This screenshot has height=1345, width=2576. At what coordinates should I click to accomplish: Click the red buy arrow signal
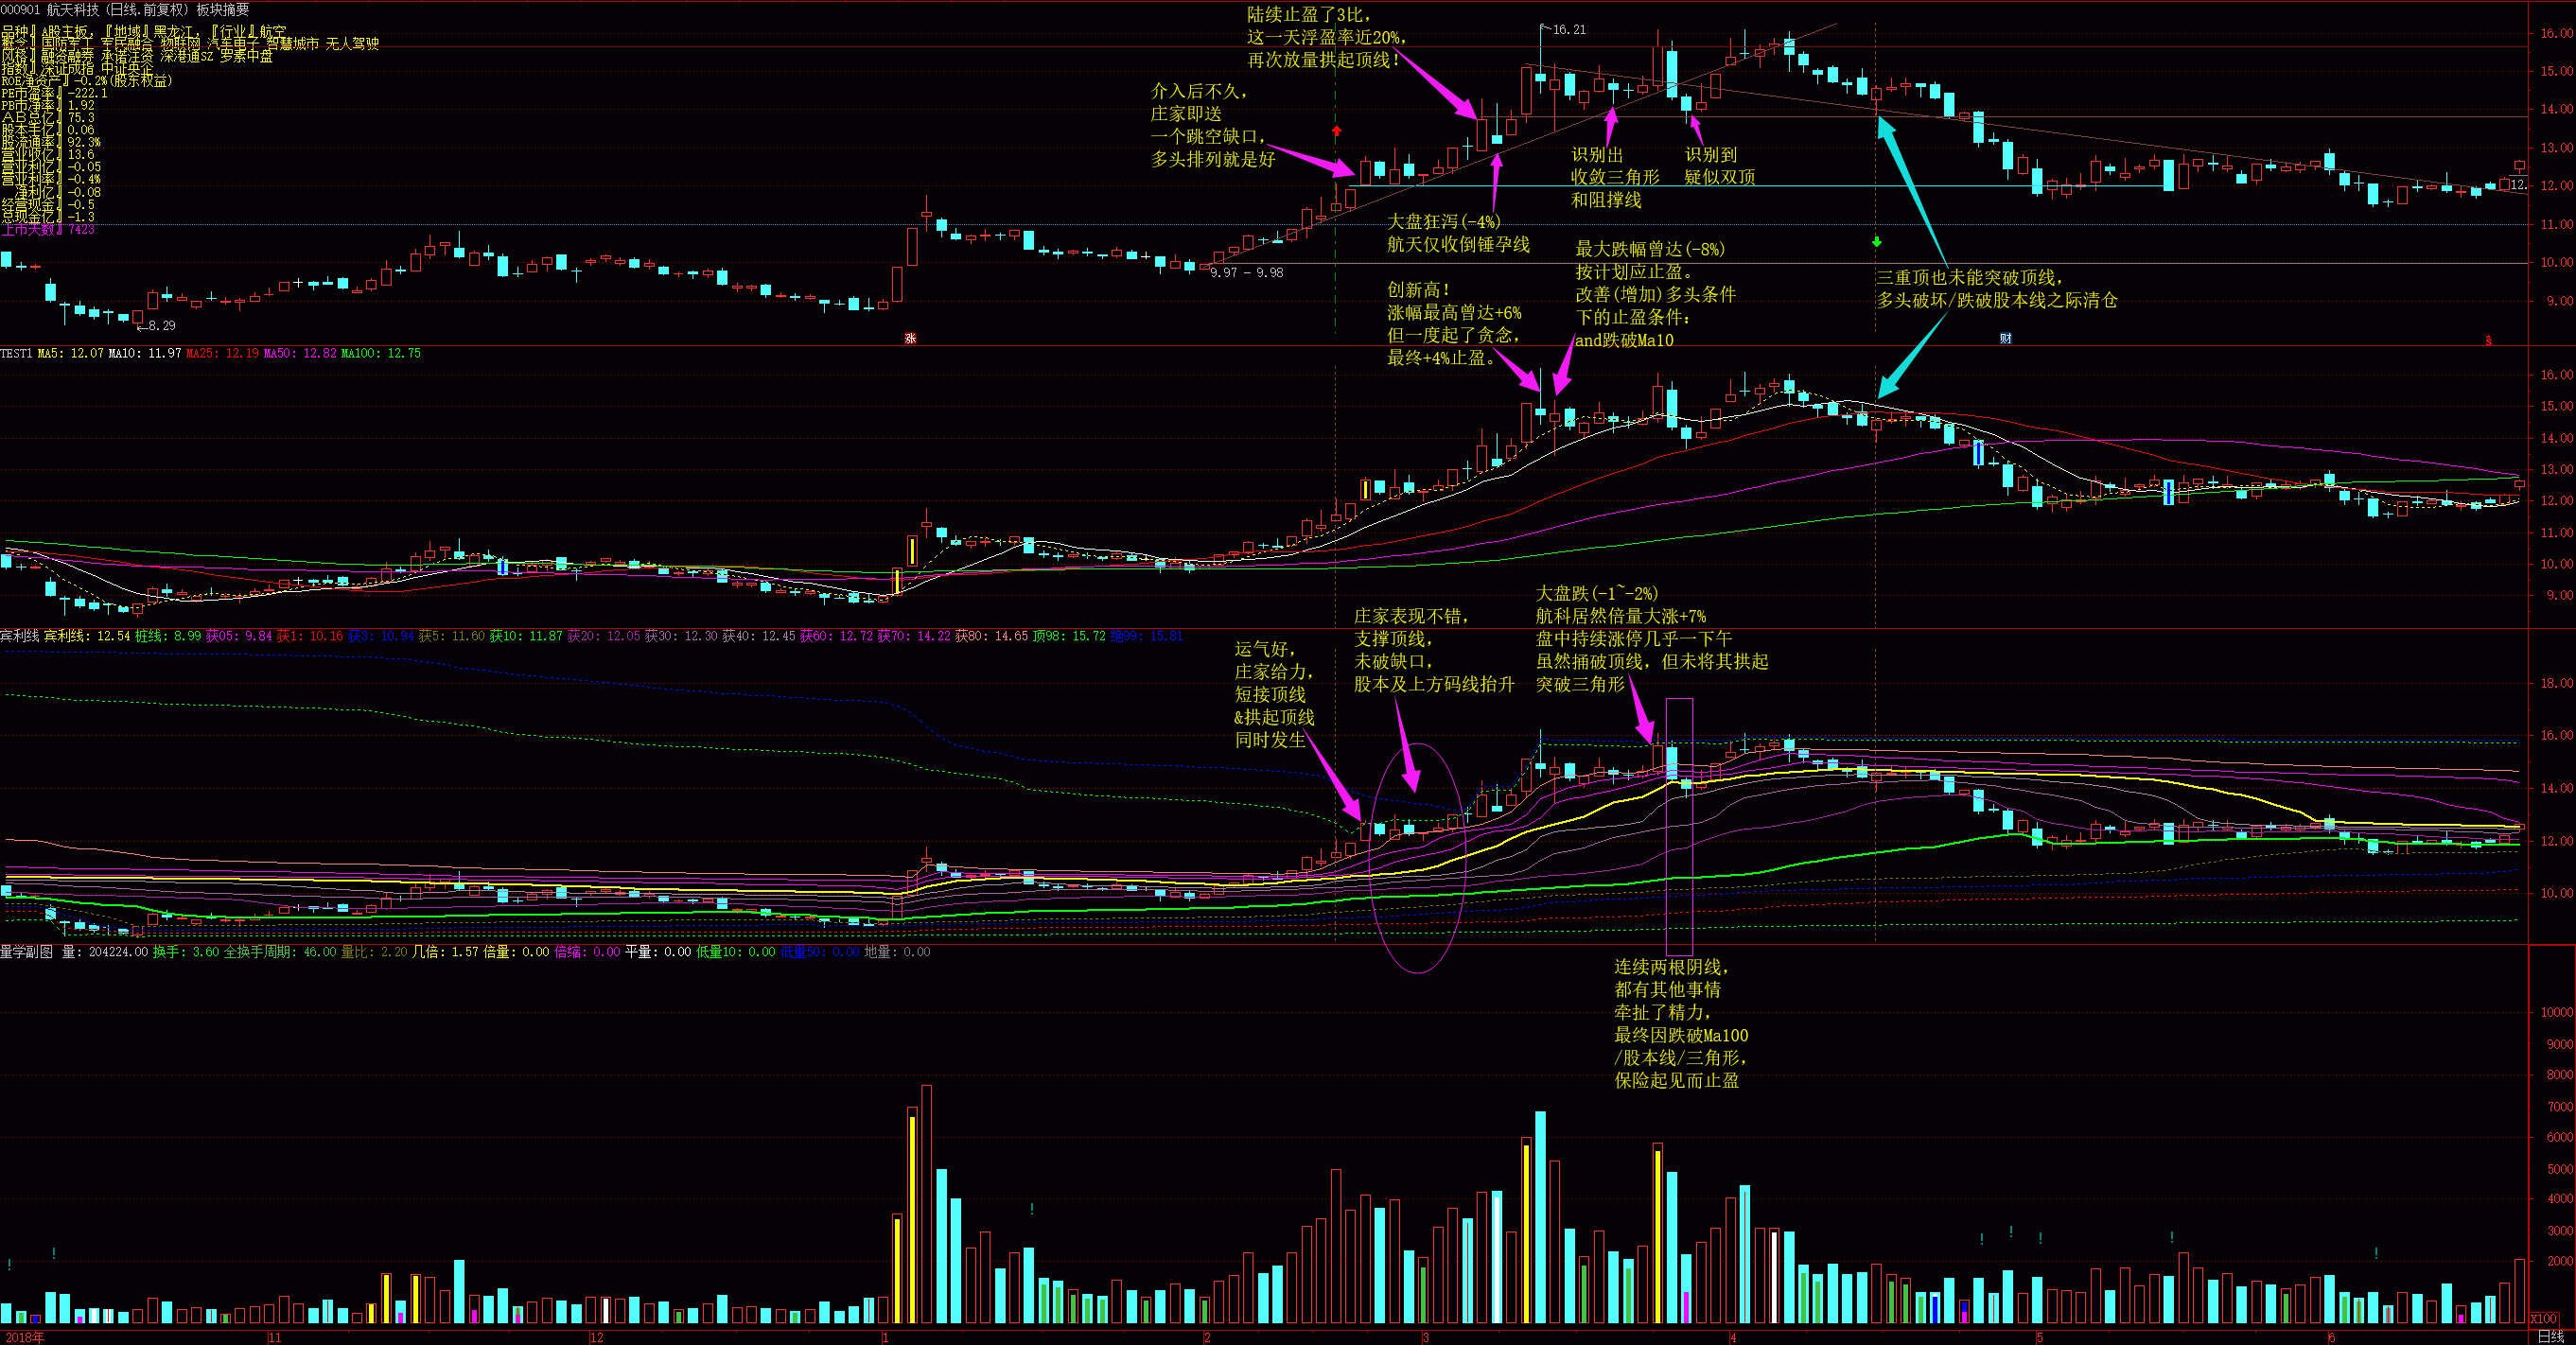pos(1337,131)
